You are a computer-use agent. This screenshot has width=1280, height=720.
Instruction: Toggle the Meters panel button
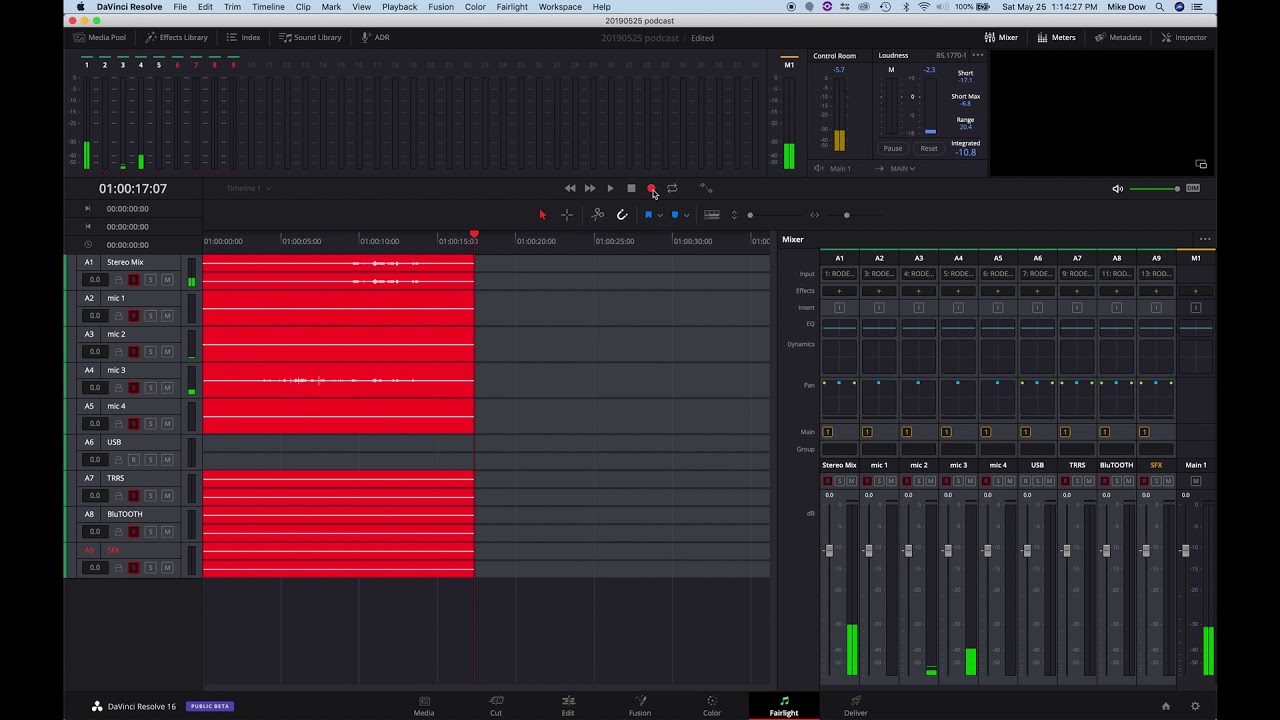[1056, 37]
